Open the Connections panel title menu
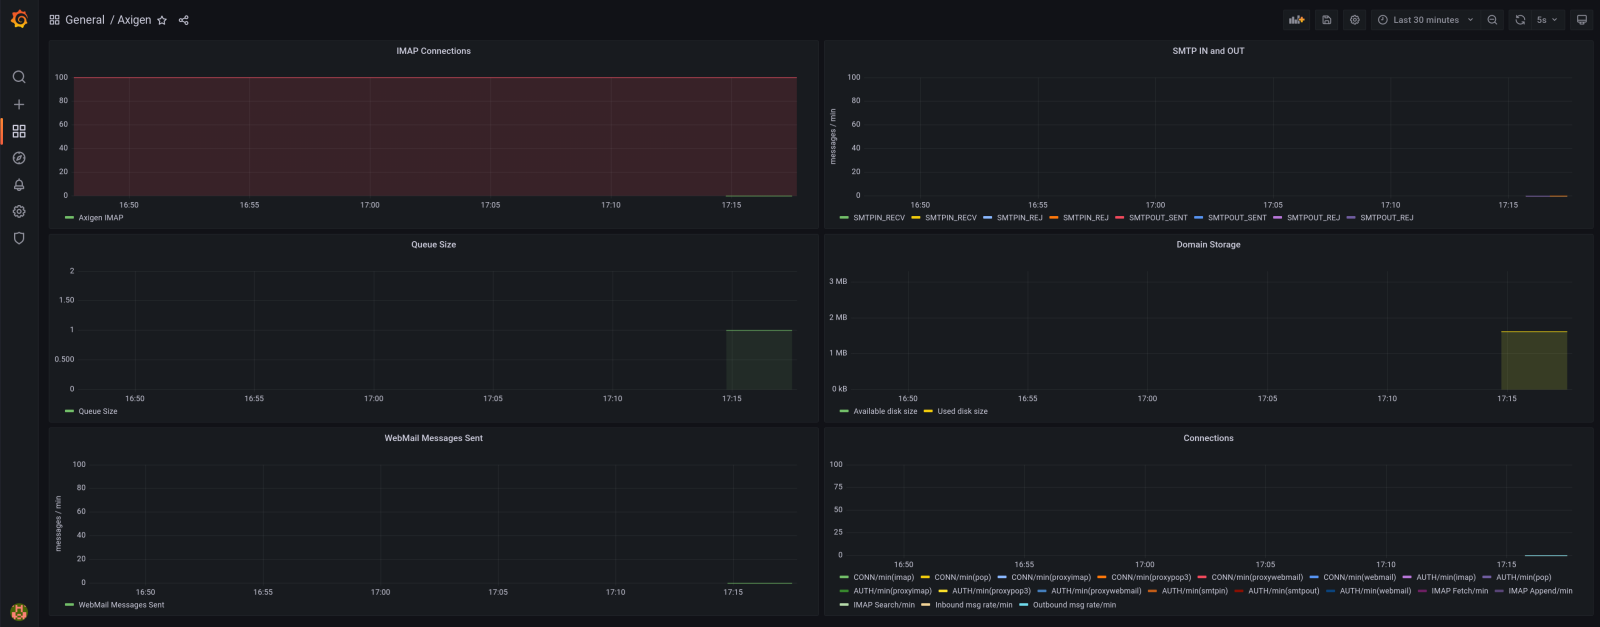1600x627 pixels. coord(1208,438)
